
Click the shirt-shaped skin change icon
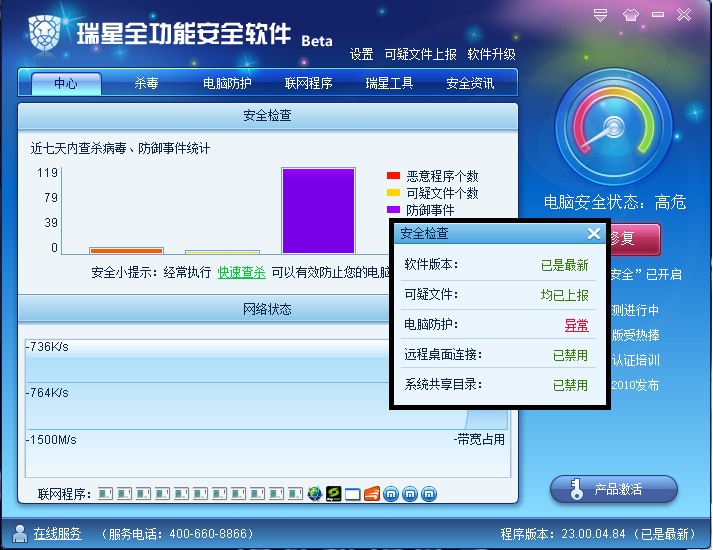click(631, 15)
